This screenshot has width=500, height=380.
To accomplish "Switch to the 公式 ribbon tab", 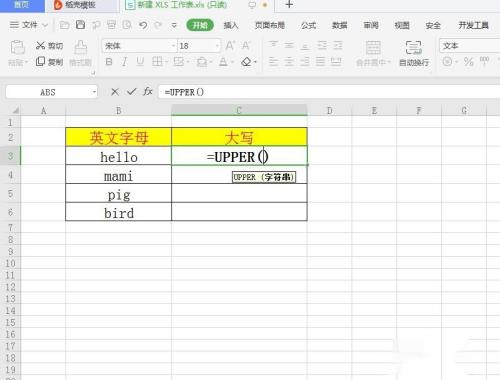I will coord(308,25).
